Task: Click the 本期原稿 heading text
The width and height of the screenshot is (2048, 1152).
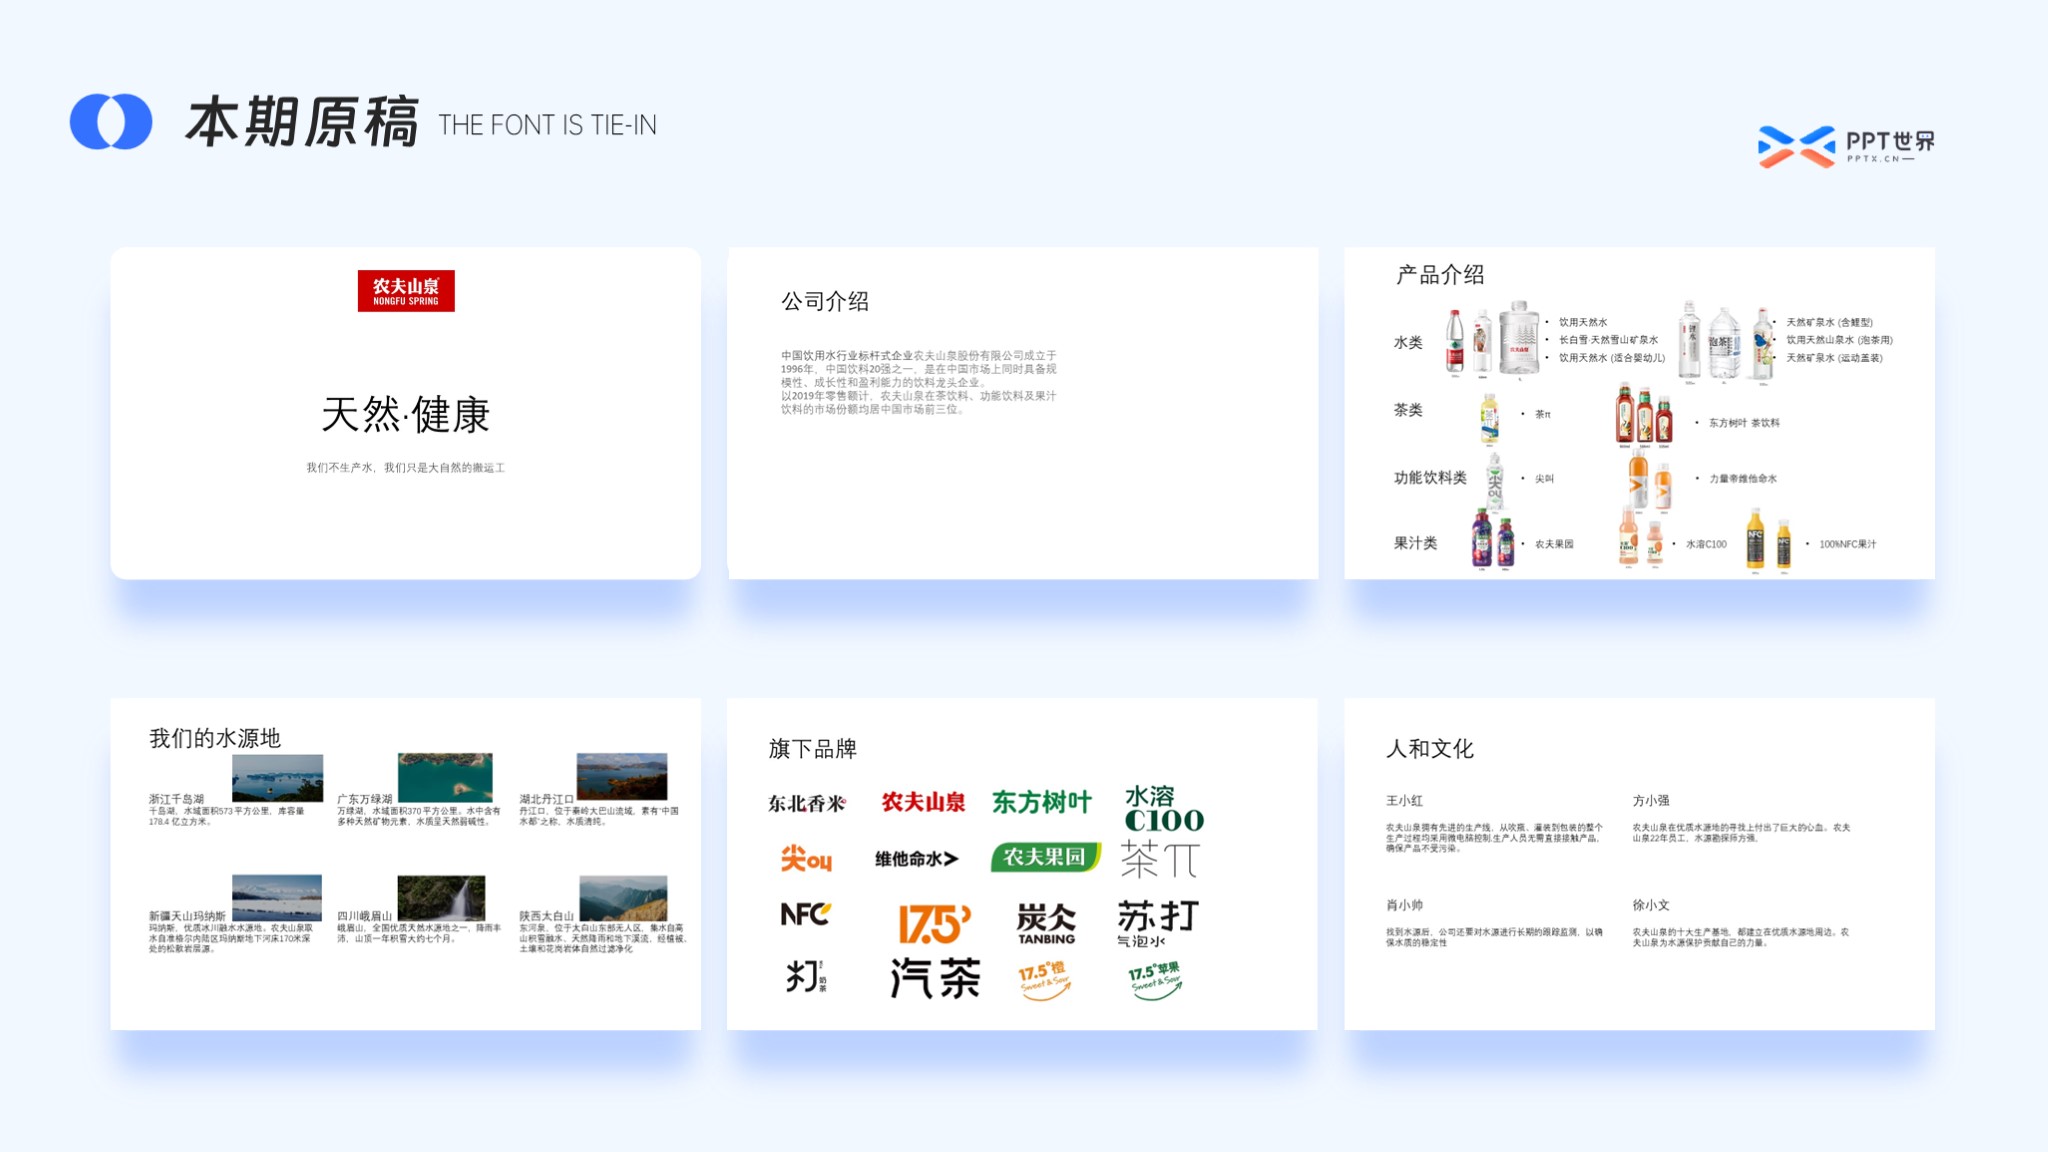Action: tap(301, 123)
